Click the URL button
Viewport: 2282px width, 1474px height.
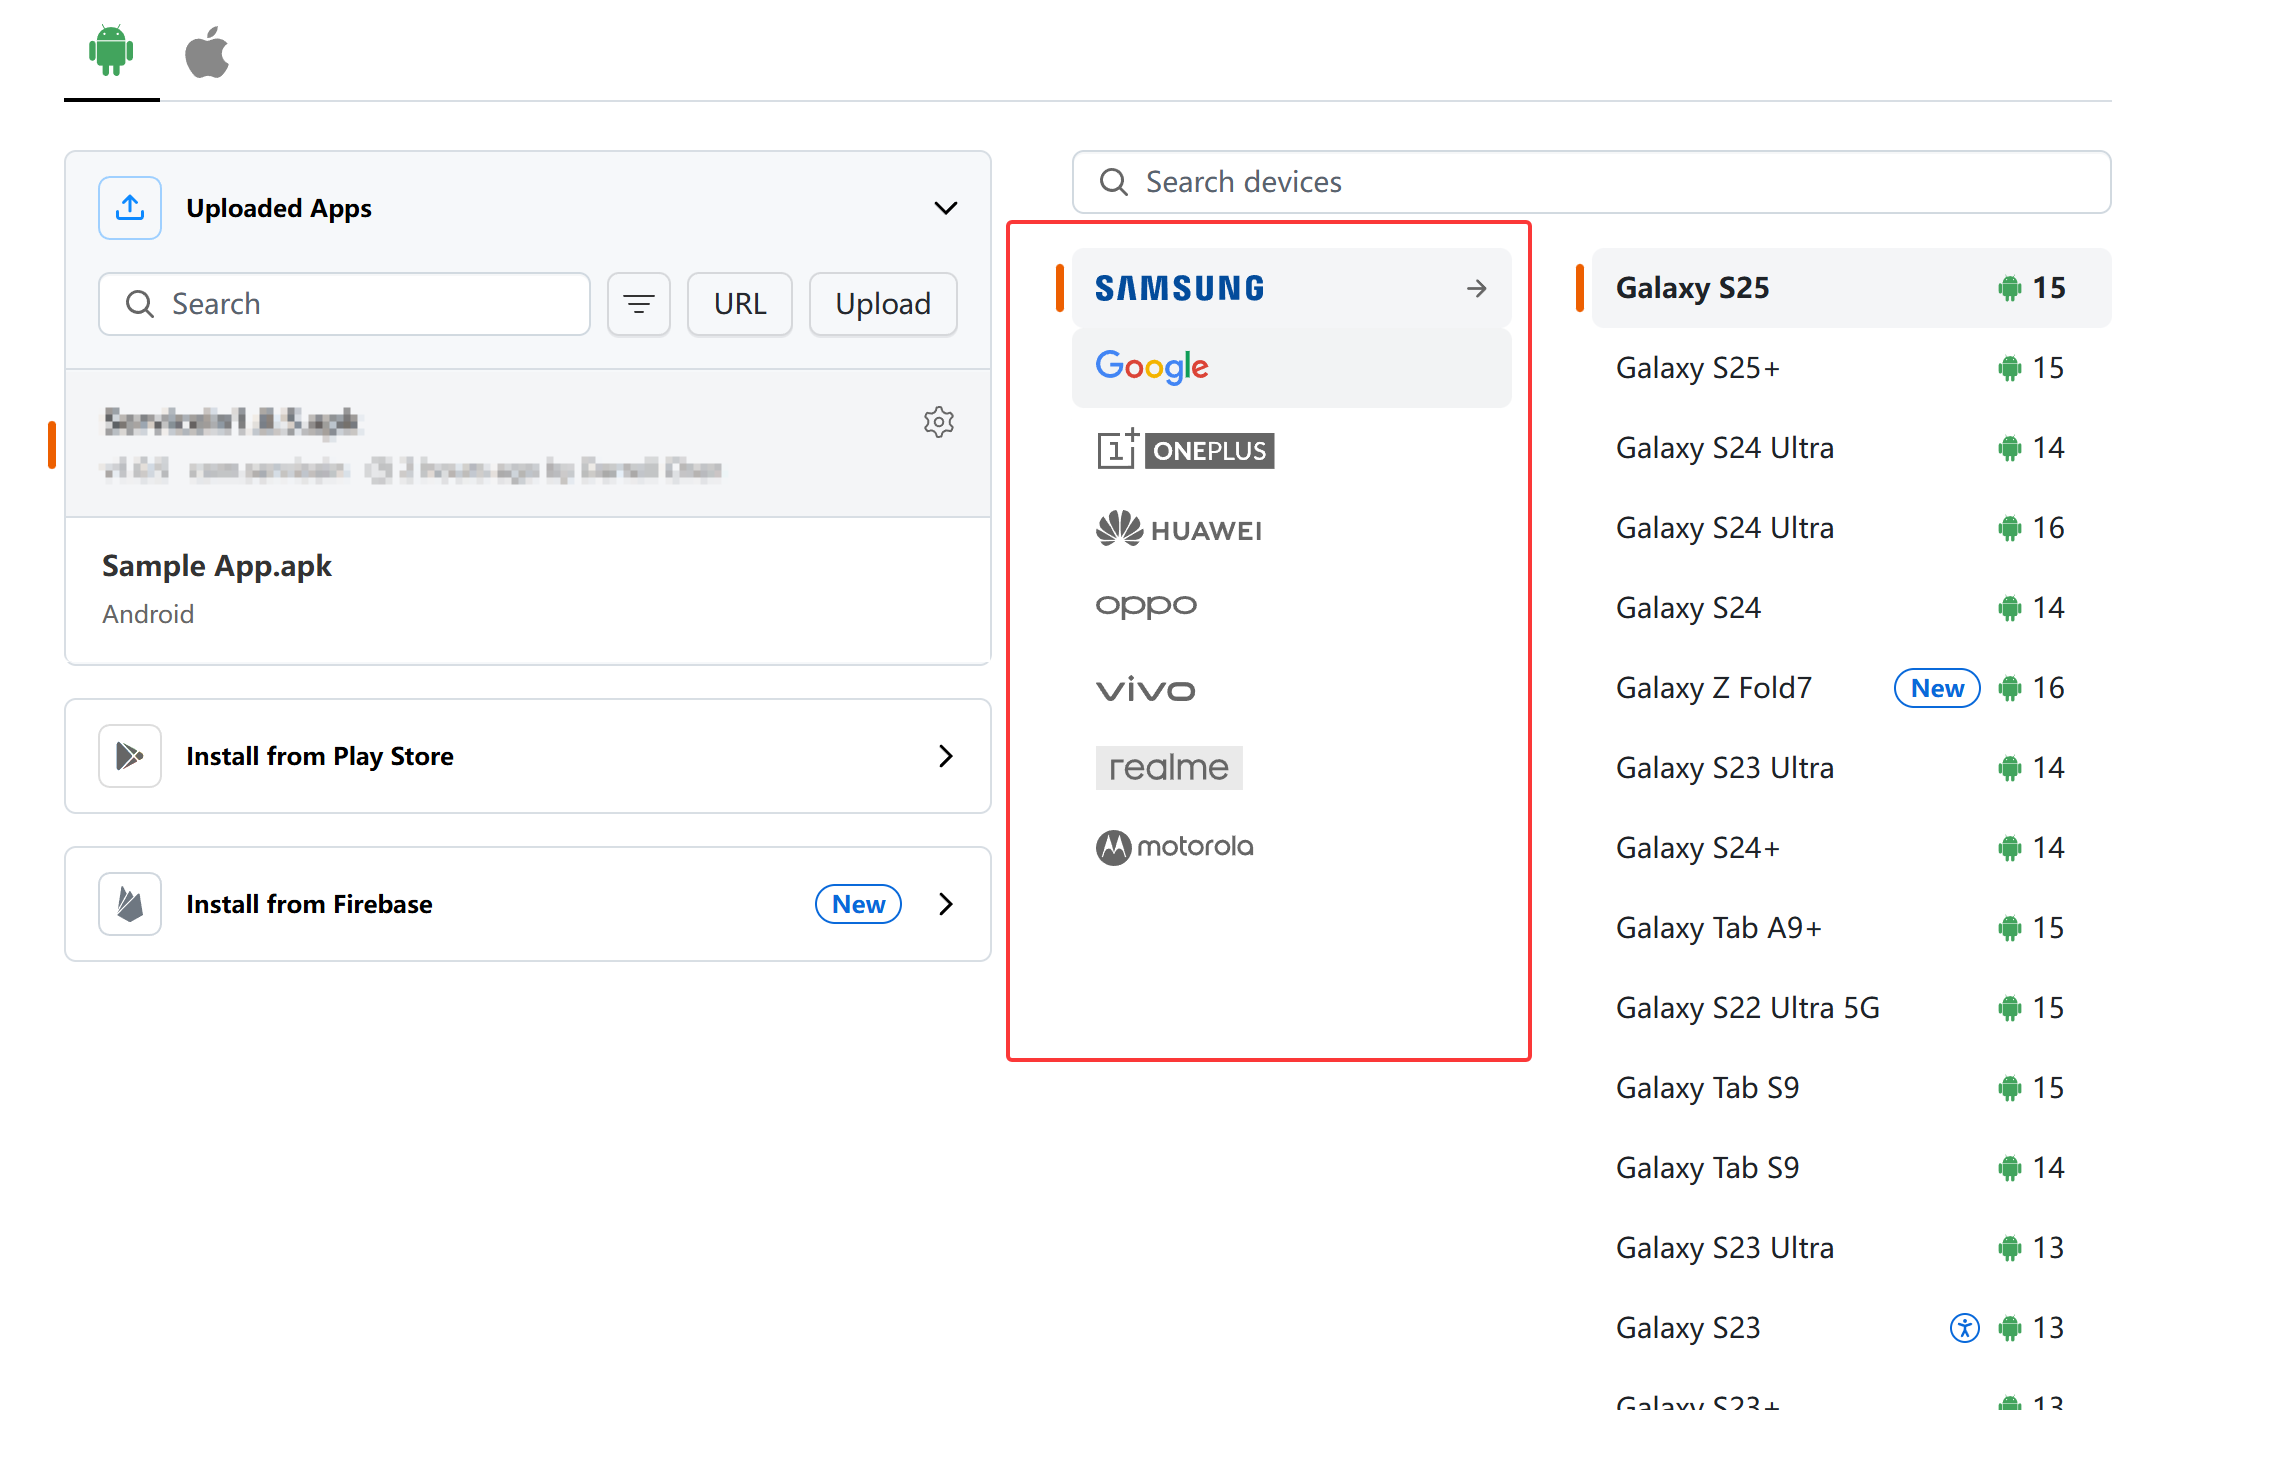(739, 304)
